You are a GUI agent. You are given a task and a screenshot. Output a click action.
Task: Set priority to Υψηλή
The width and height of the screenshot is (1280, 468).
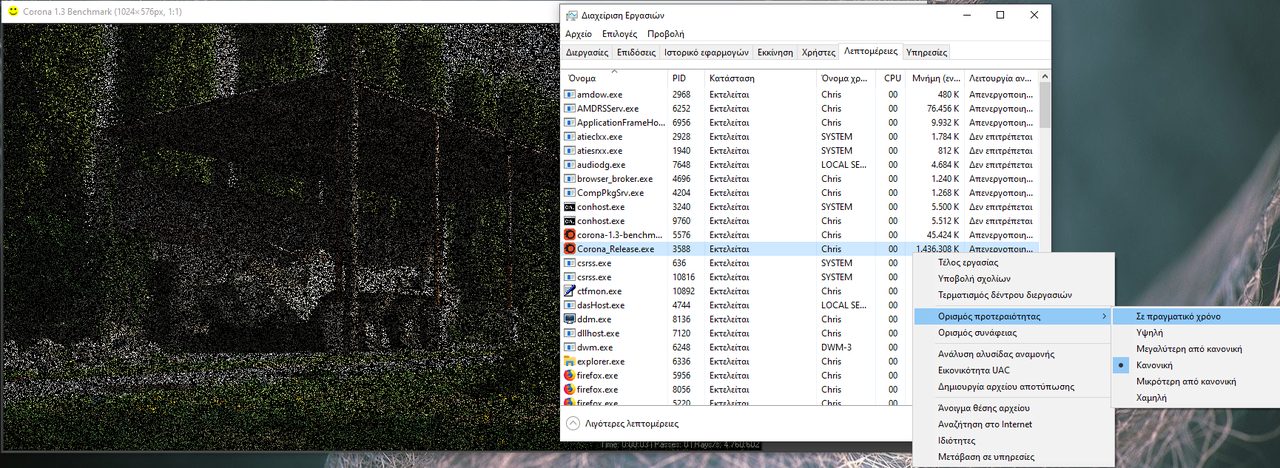(x=1195, y=332)
